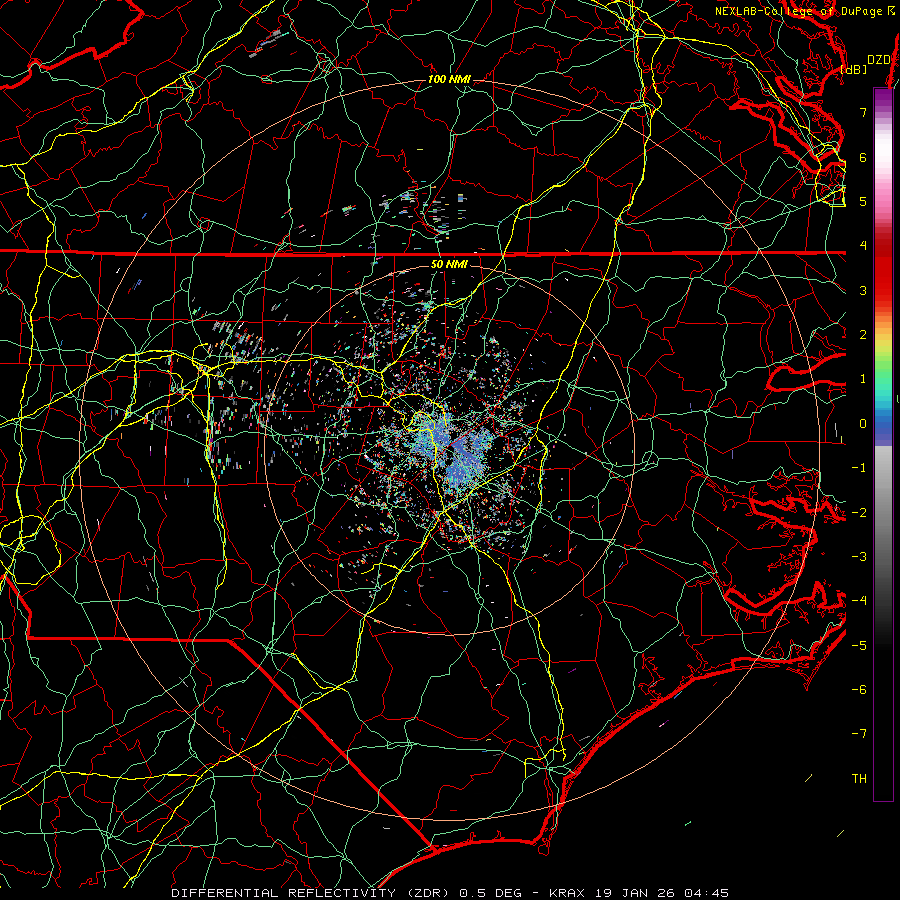Click the 100 NMI range ring label
Screen dimensions: 900x900
point(449,79)
